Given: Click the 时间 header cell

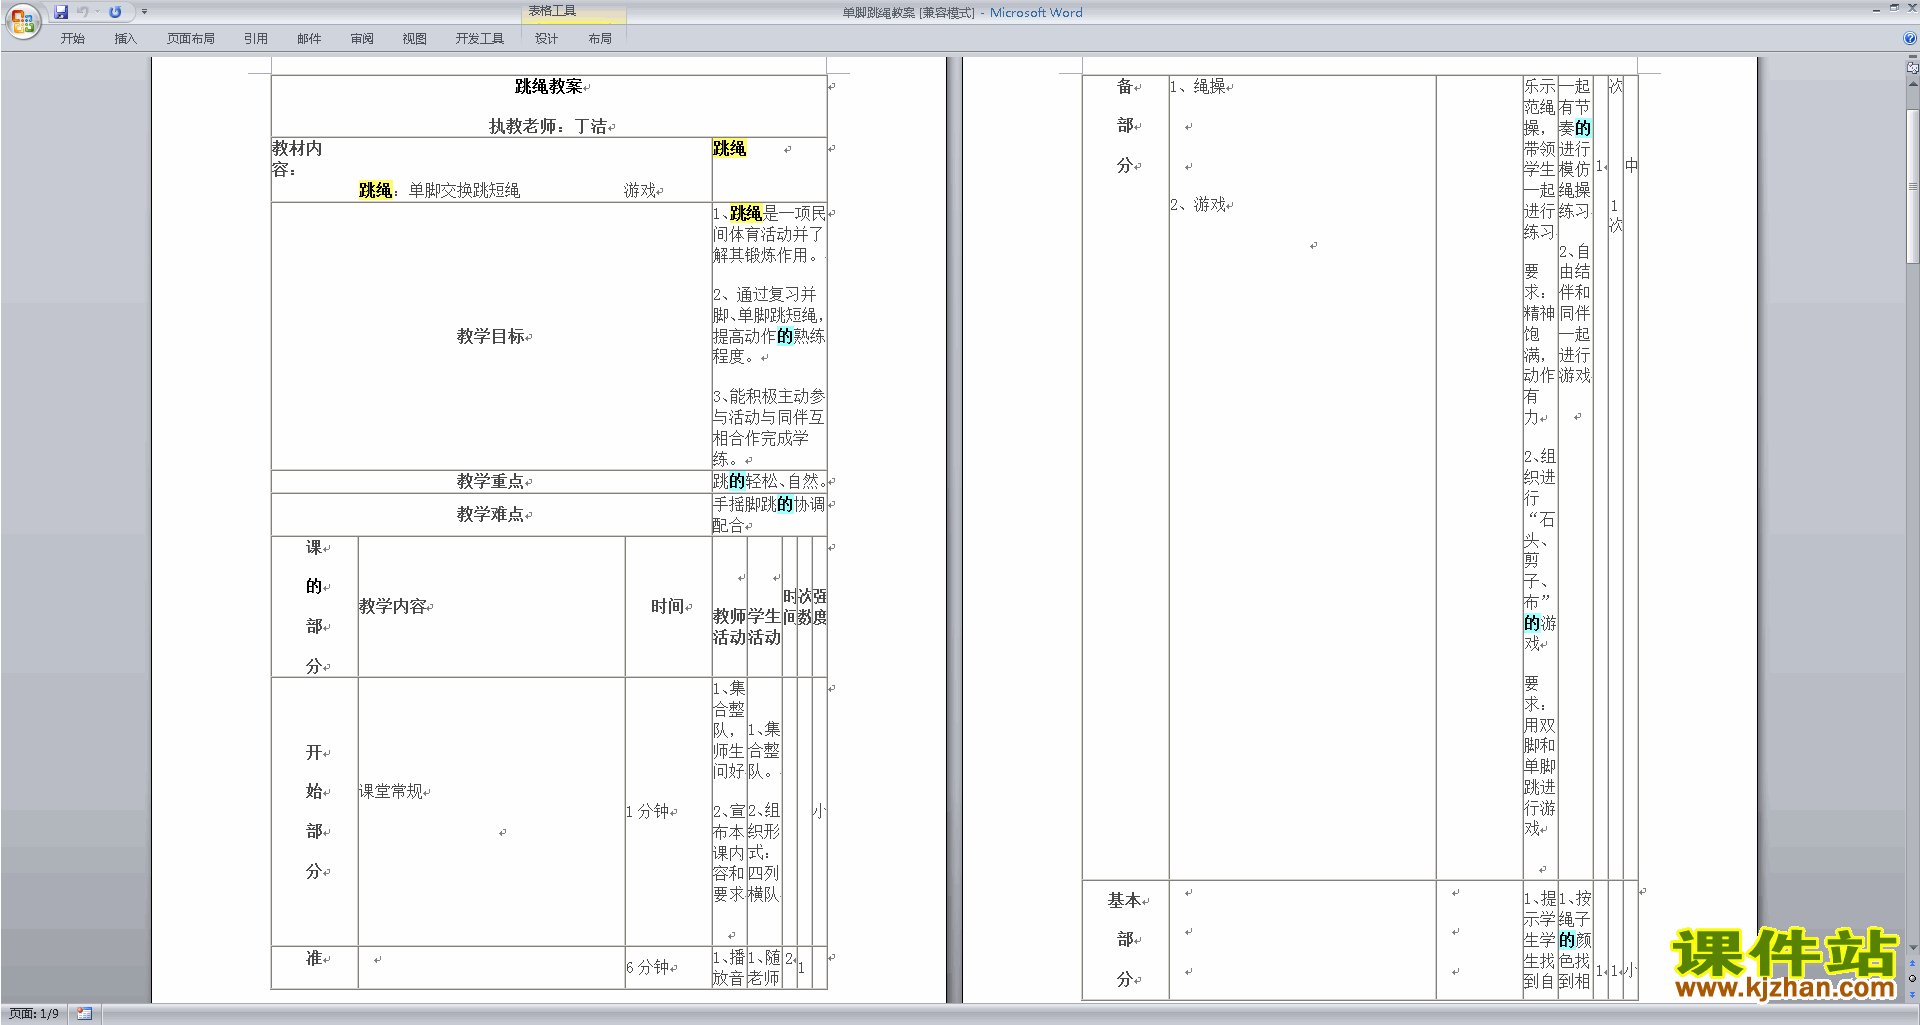Looking at the screenshot, I should (x=669, y=606).
